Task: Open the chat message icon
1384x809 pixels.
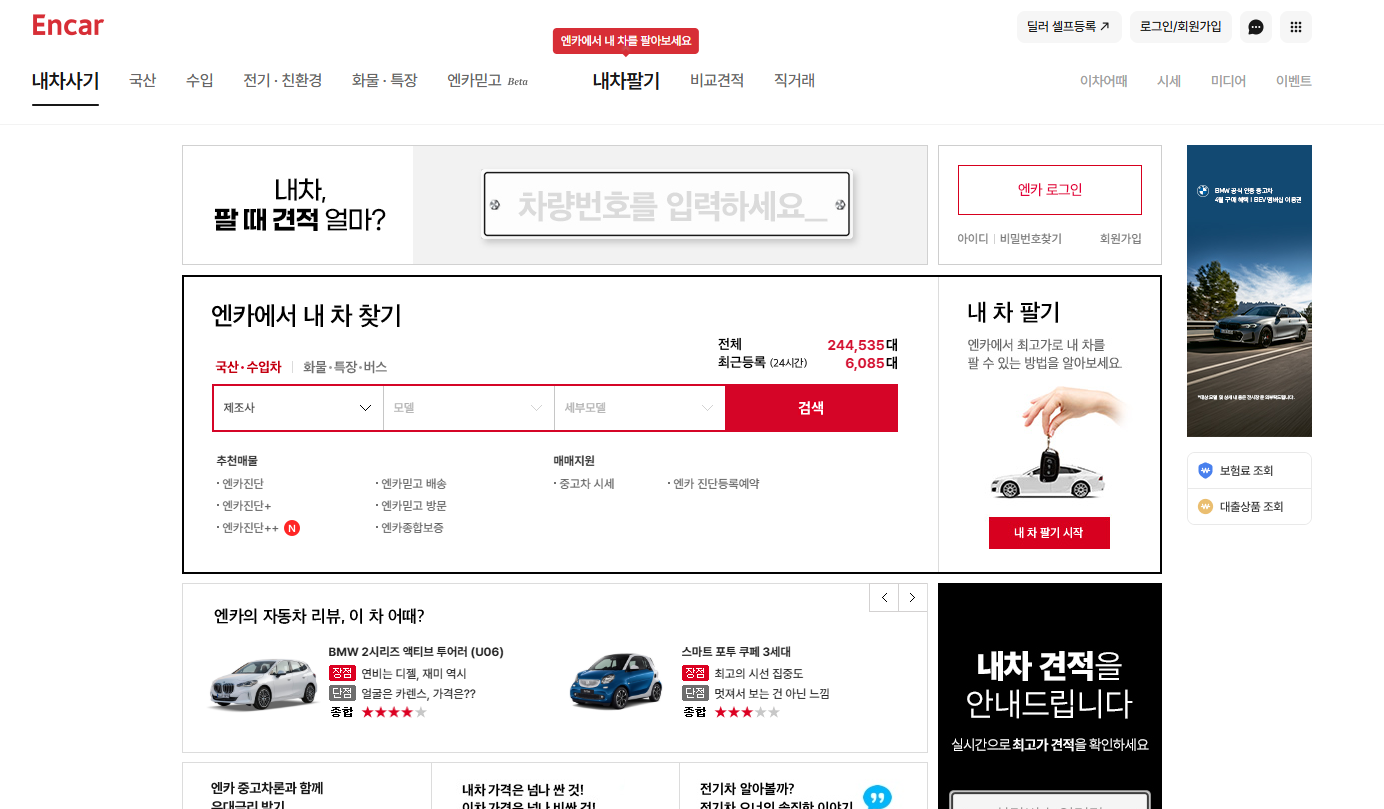Action: pyautogui.click(x=1256, y=27)
